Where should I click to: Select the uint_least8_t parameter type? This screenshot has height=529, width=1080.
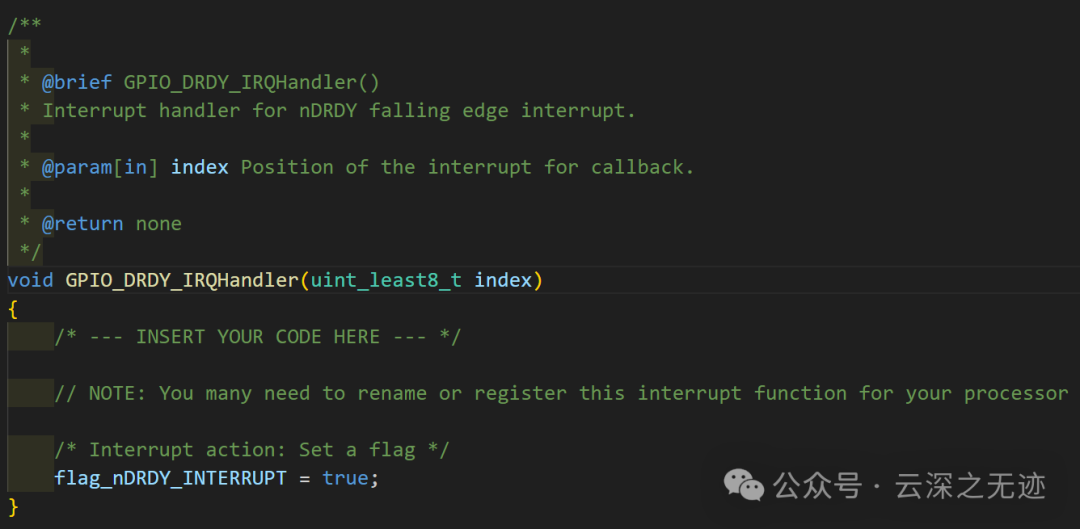pos(386,280)
